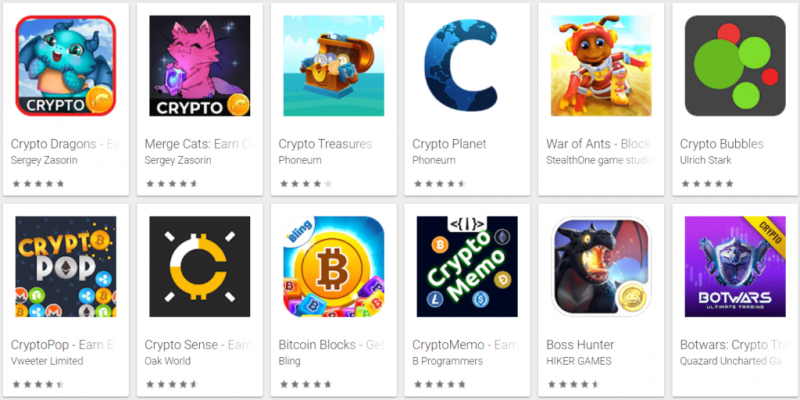Select the Boss Hunter dragon icon
The height and width of the screenshot is (400, 800).
point(601,266)
